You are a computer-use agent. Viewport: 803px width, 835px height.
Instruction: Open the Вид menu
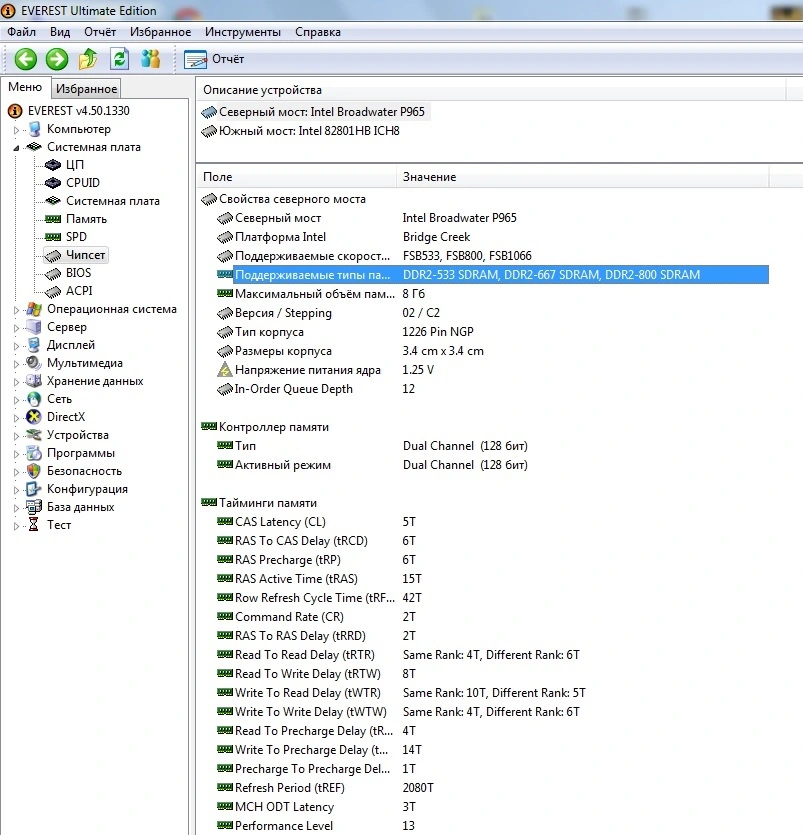(x=60, y=32)
